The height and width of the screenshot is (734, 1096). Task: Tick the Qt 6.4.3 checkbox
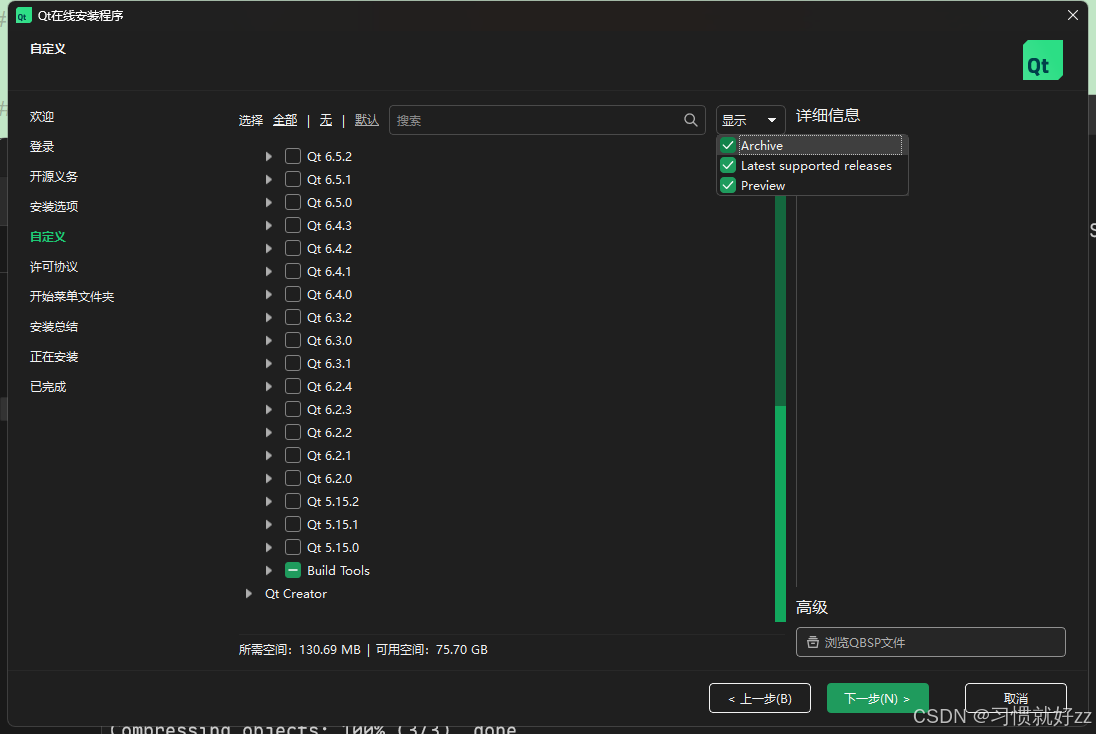click(x=293, y=225)
